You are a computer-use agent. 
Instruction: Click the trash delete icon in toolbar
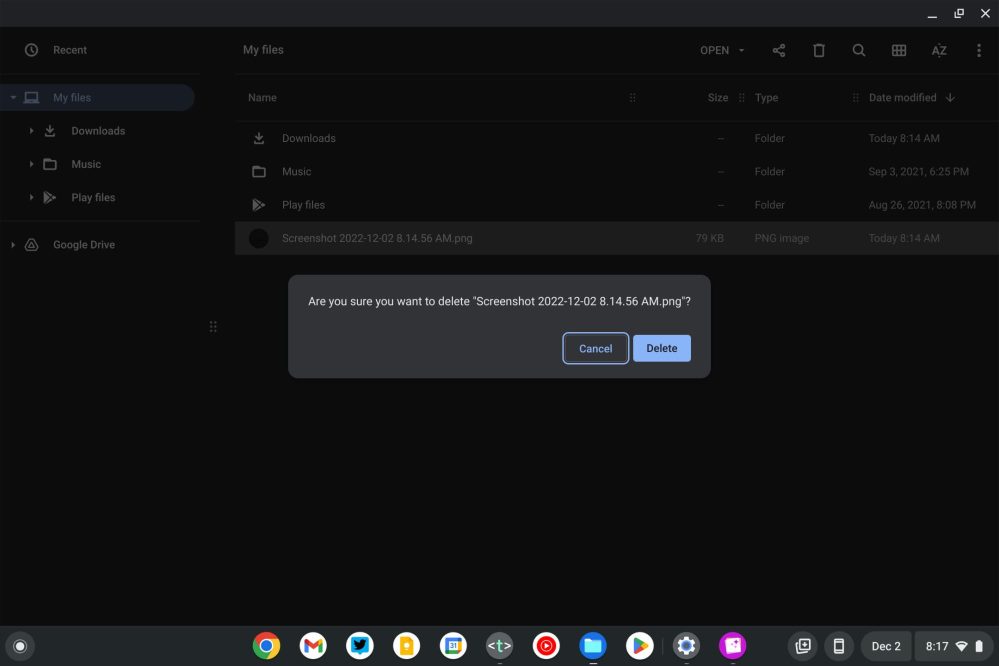[x=819, y=50]
